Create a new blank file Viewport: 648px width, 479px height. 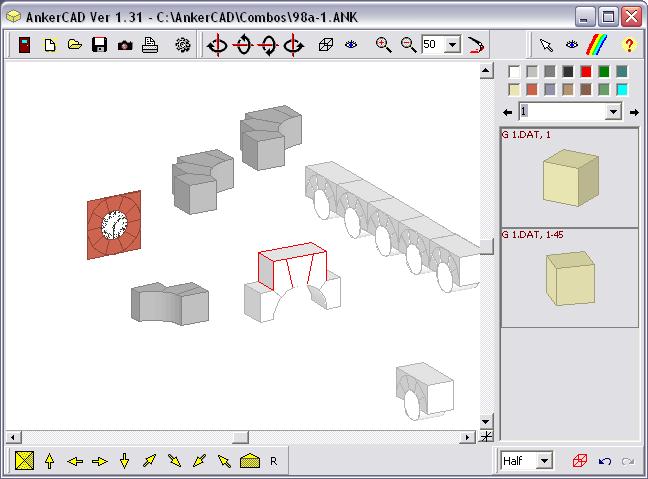[50, 45]
